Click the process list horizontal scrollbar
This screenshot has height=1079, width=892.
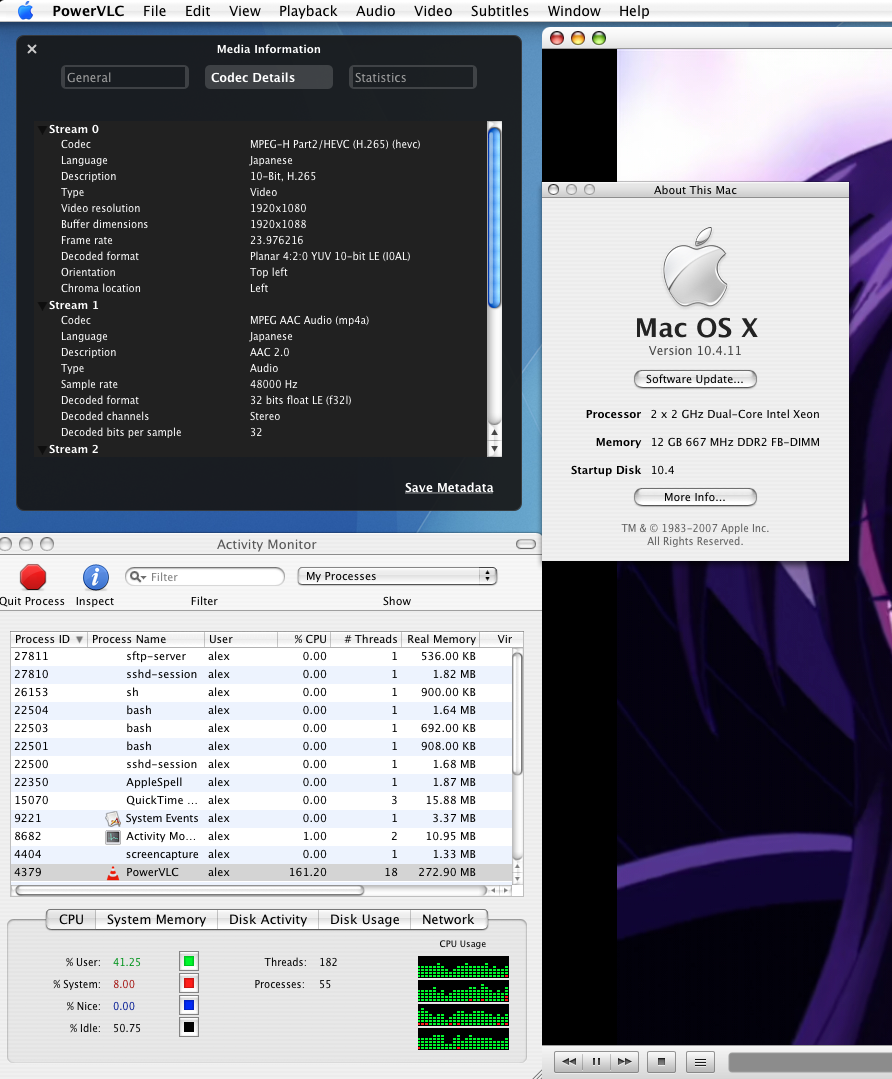189,890
